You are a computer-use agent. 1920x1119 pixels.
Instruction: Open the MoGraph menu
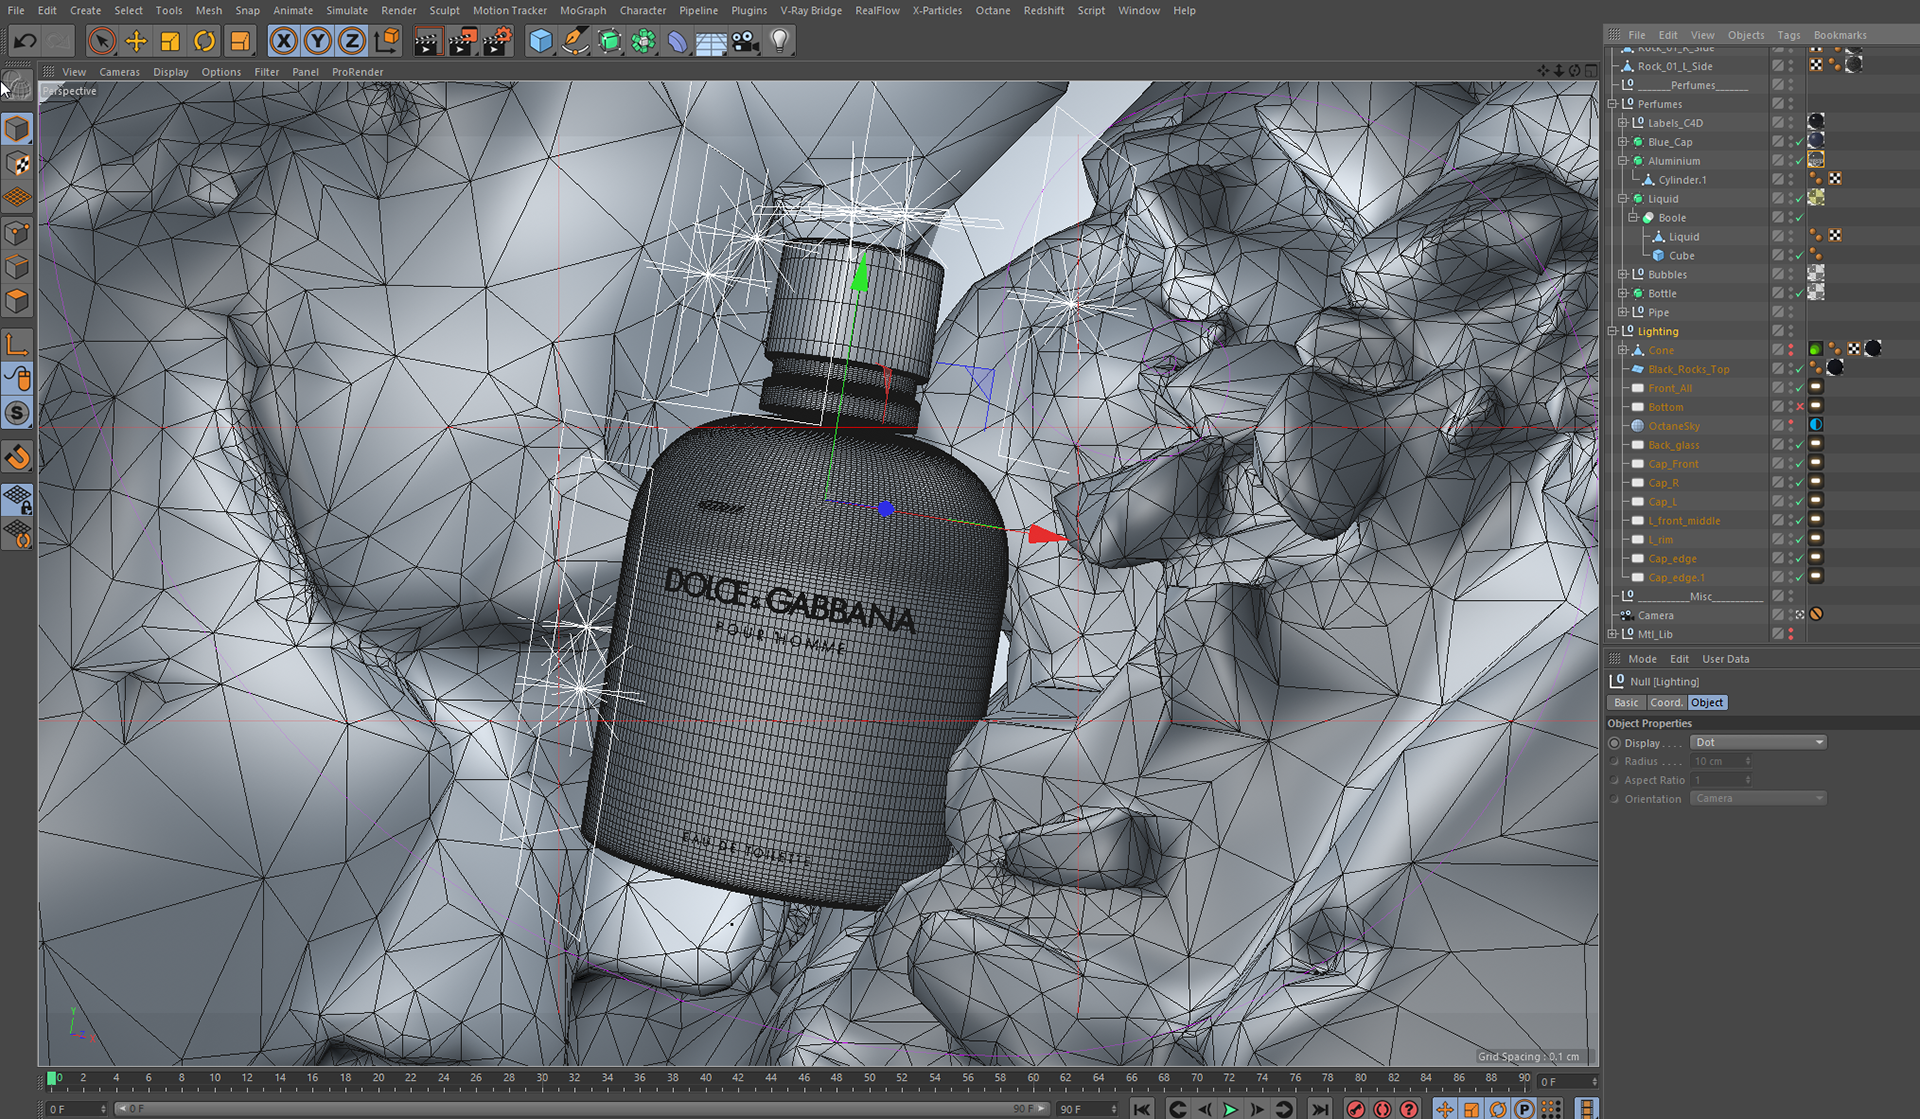coord(583,10)
